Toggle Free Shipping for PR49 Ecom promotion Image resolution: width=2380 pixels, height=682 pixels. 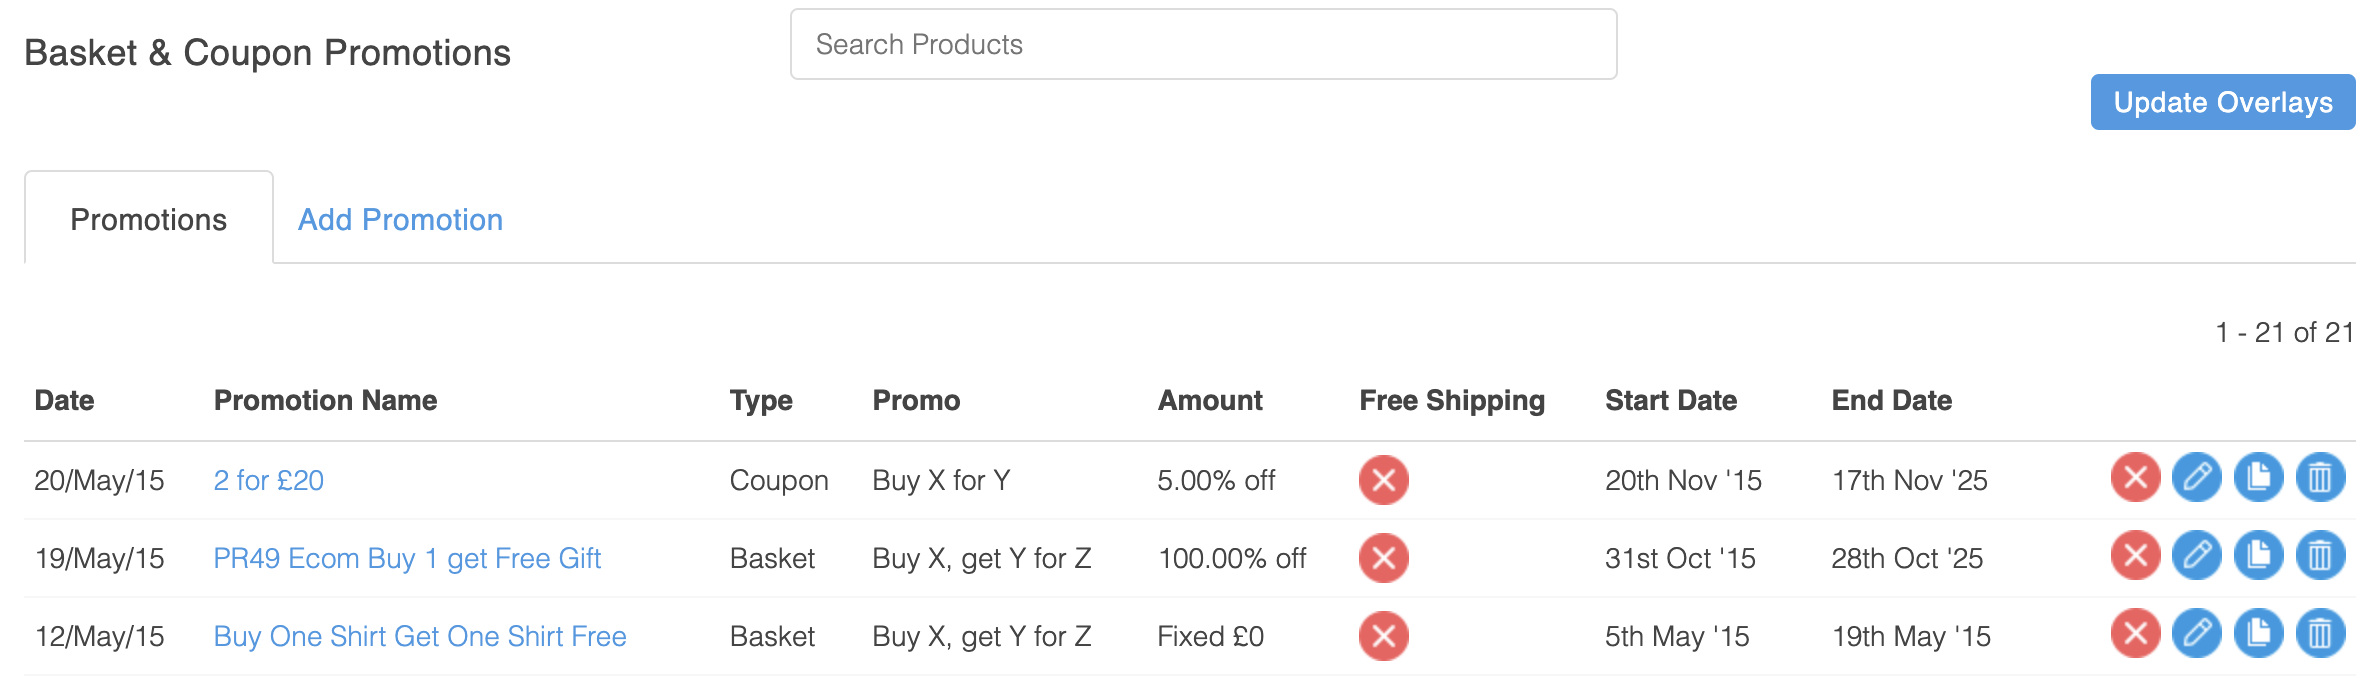click(1384, 558)
